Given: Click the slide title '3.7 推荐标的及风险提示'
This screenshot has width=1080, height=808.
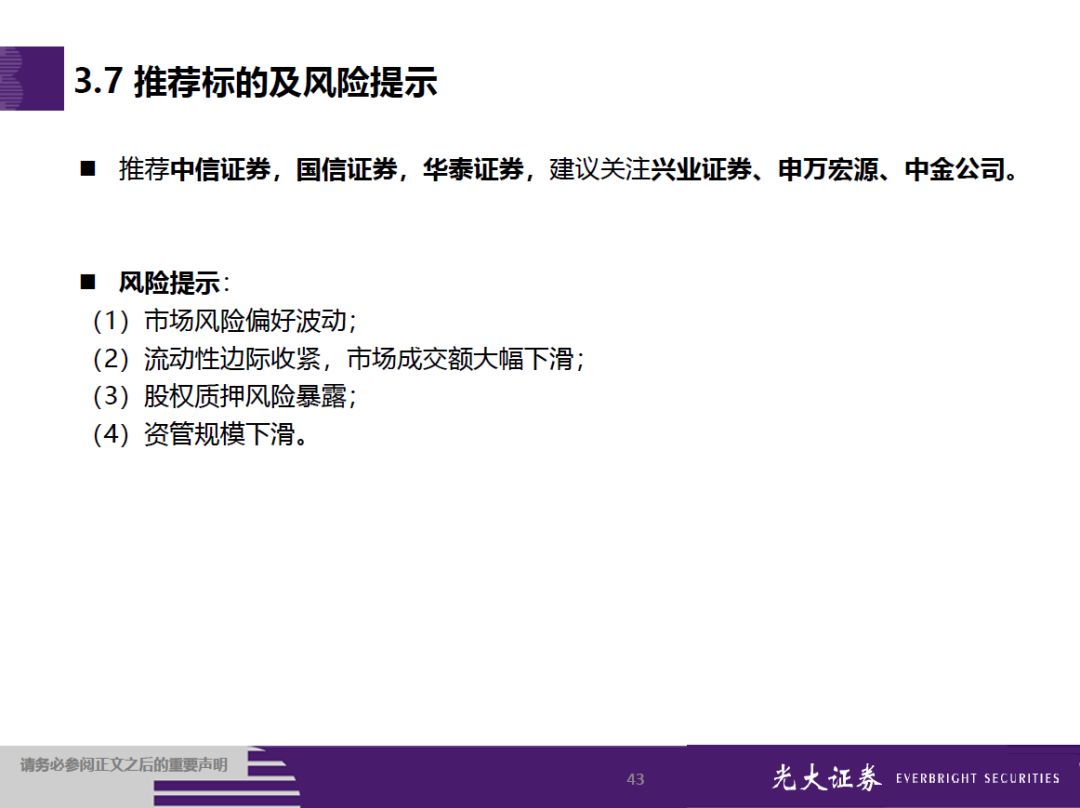Looking at the screenshot, I should tap(256, 81).
